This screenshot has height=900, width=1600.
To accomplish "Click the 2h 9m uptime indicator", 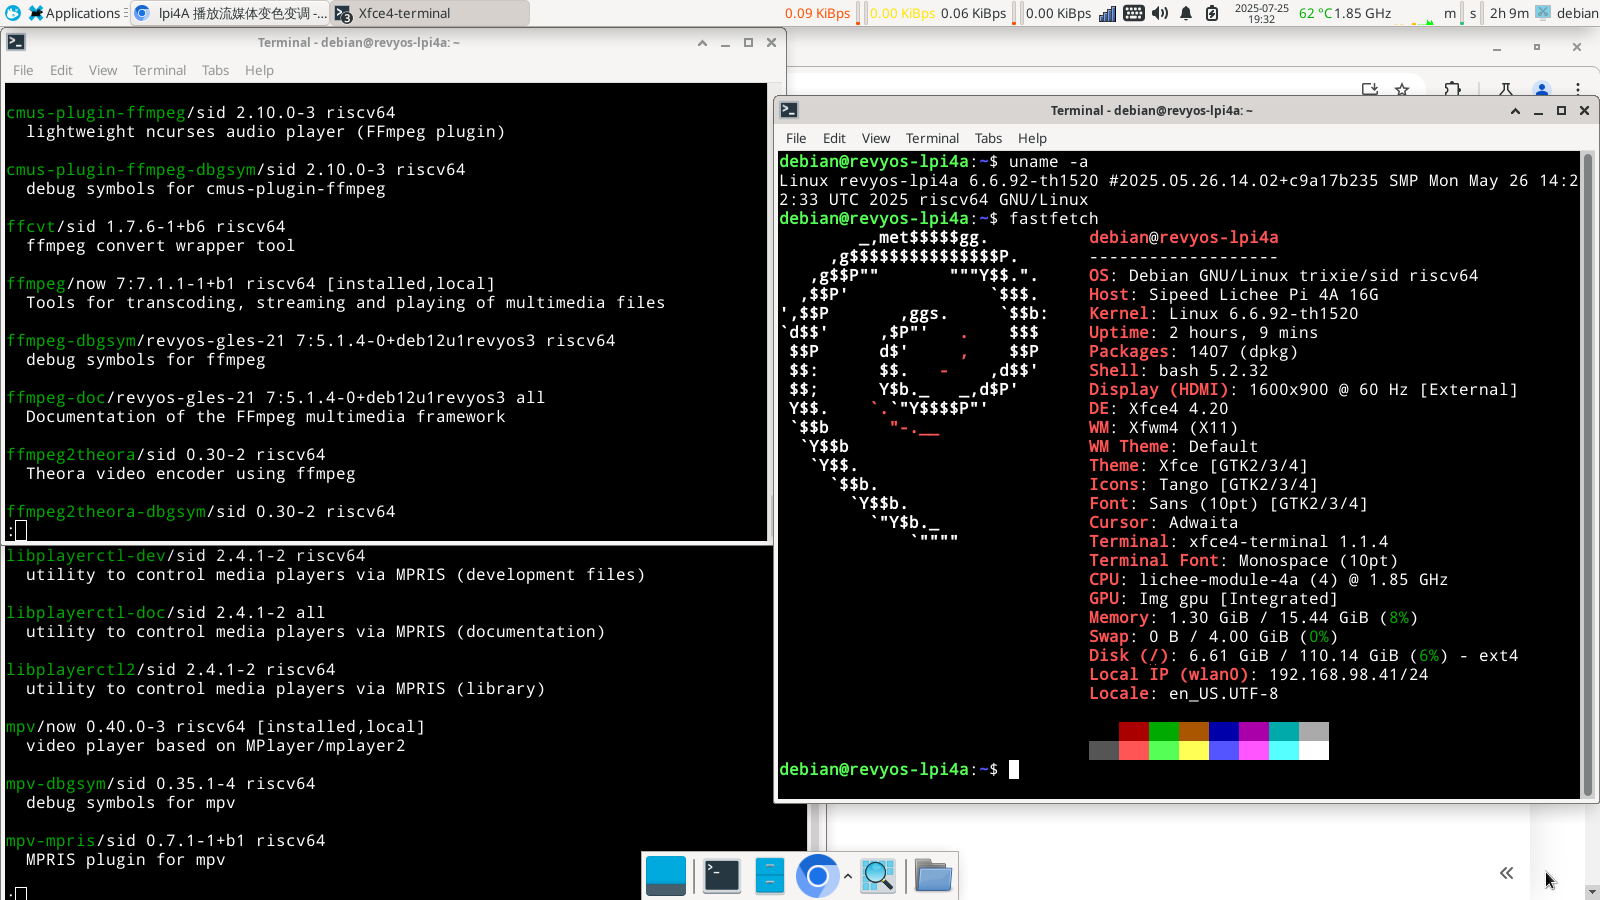I will pyautogui.click(x=1509, y=13).
